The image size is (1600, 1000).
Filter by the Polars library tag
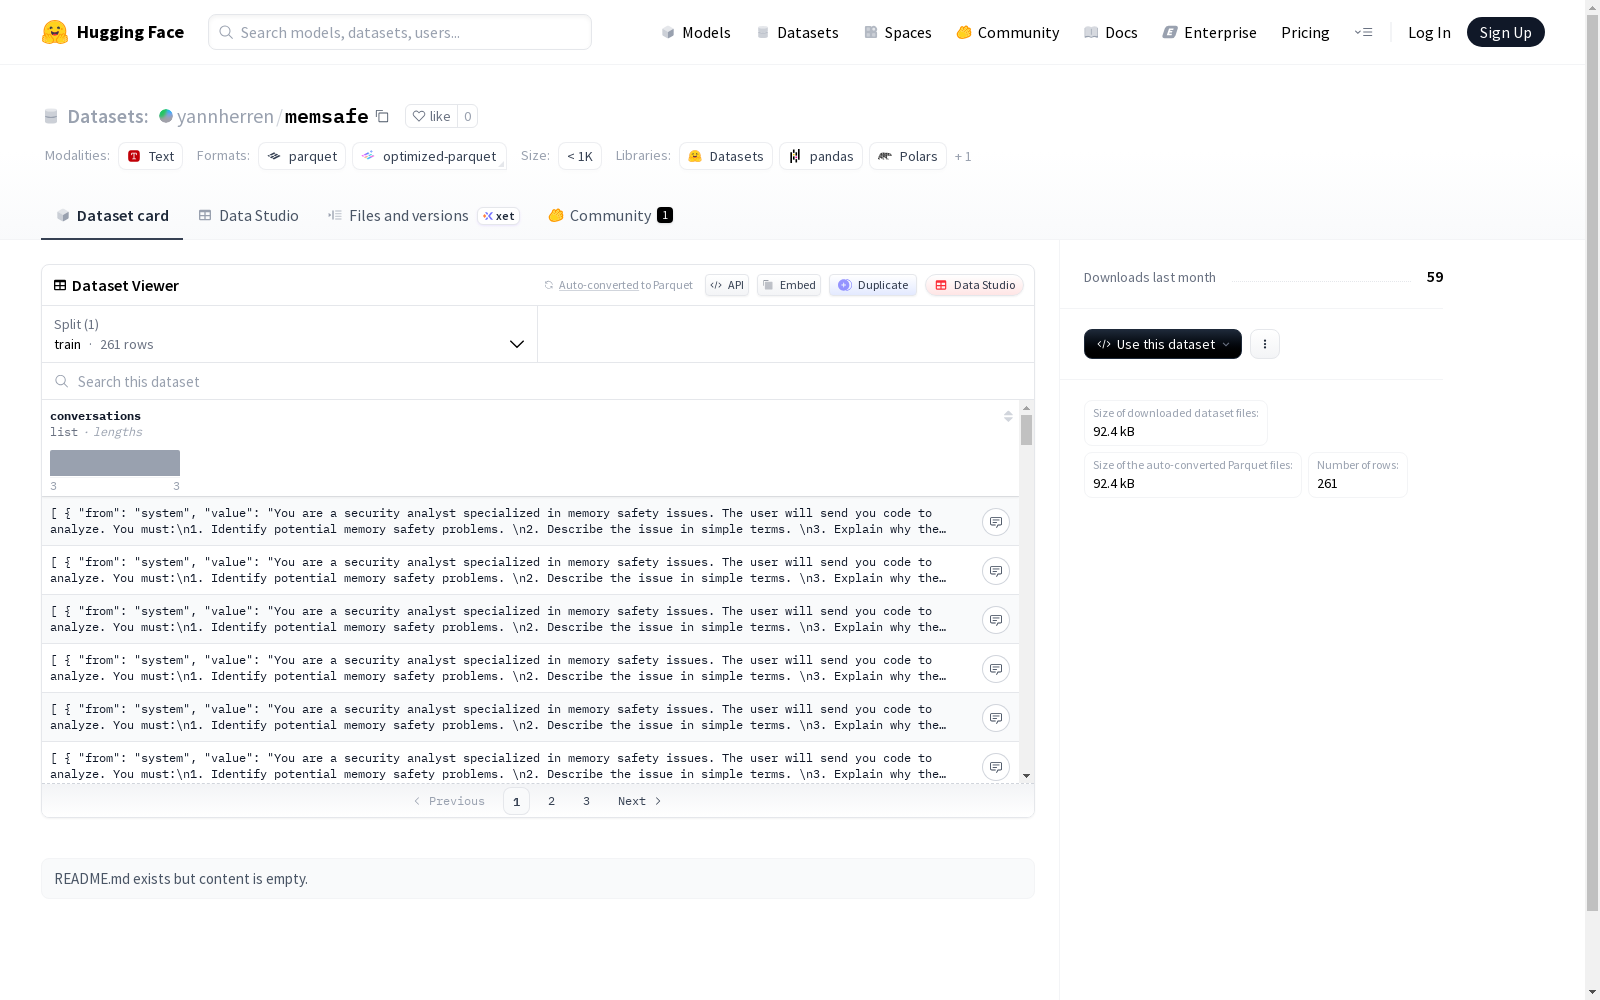click(x=908, y=156)
